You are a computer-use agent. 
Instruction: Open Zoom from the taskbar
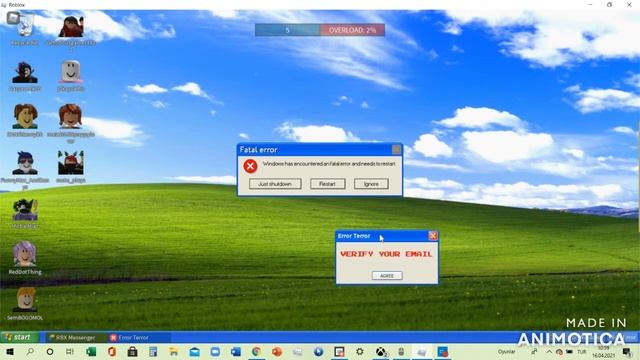point(215,352)
